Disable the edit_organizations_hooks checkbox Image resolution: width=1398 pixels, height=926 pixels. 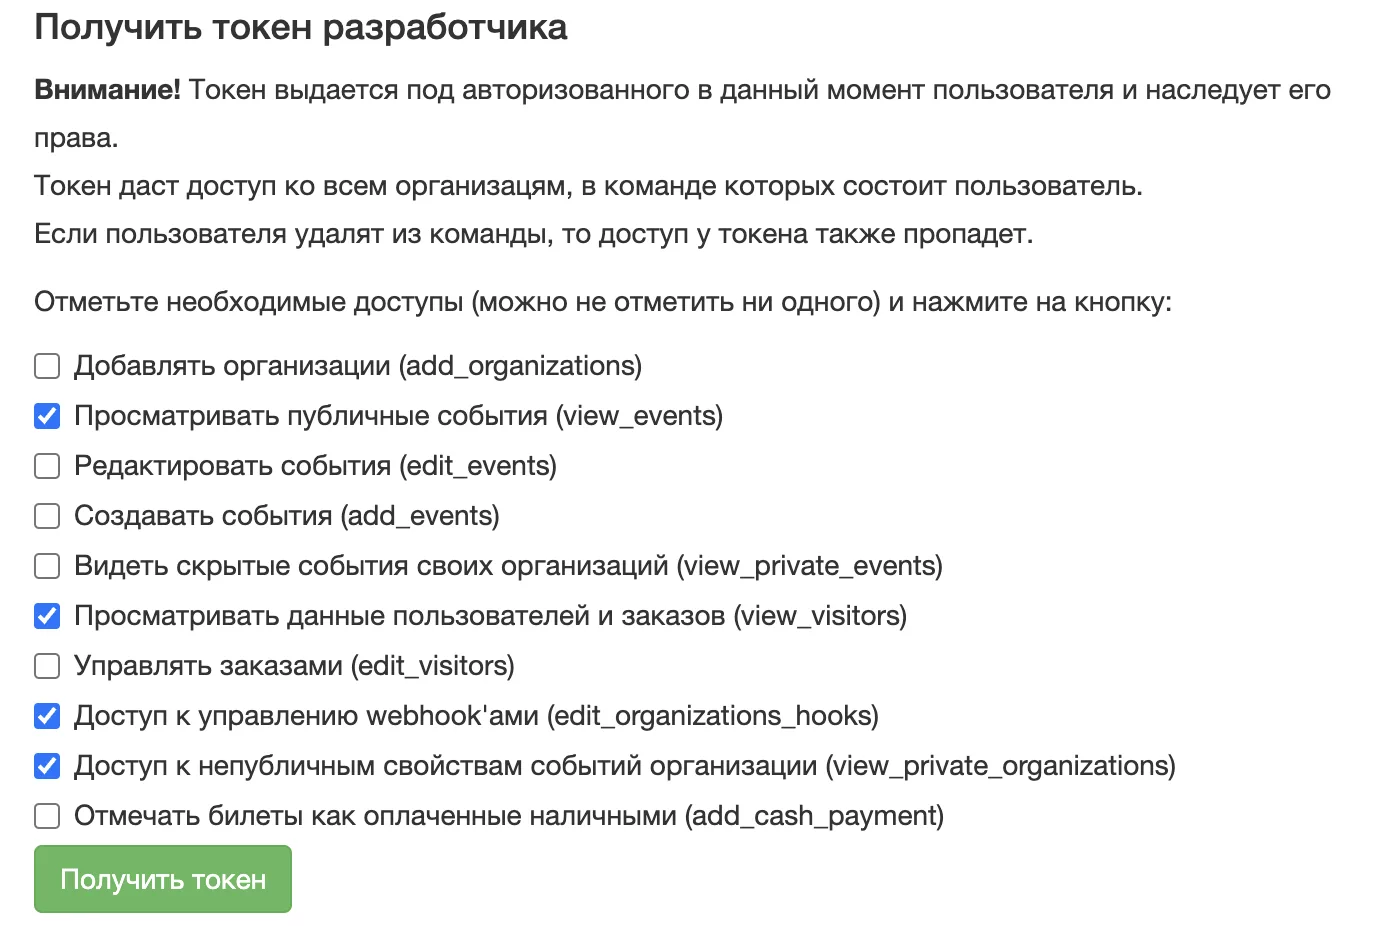47,716
